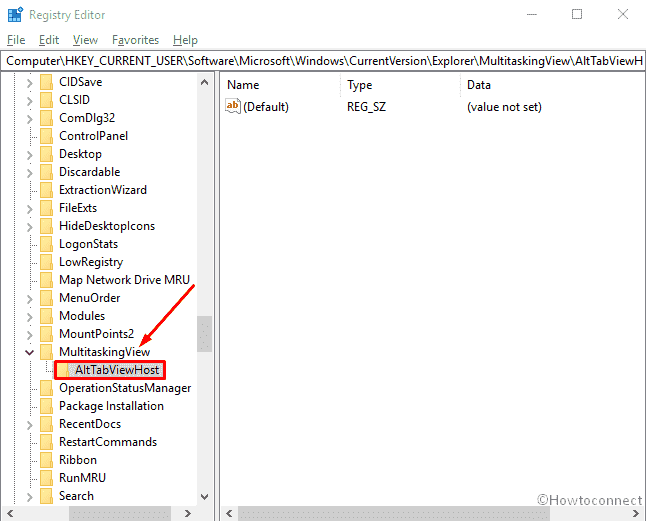Viewport: 646px width, 521px height.
Task: Click the tree pane horizontal scrollbar thumb
Action: click(x=119, y=513)
